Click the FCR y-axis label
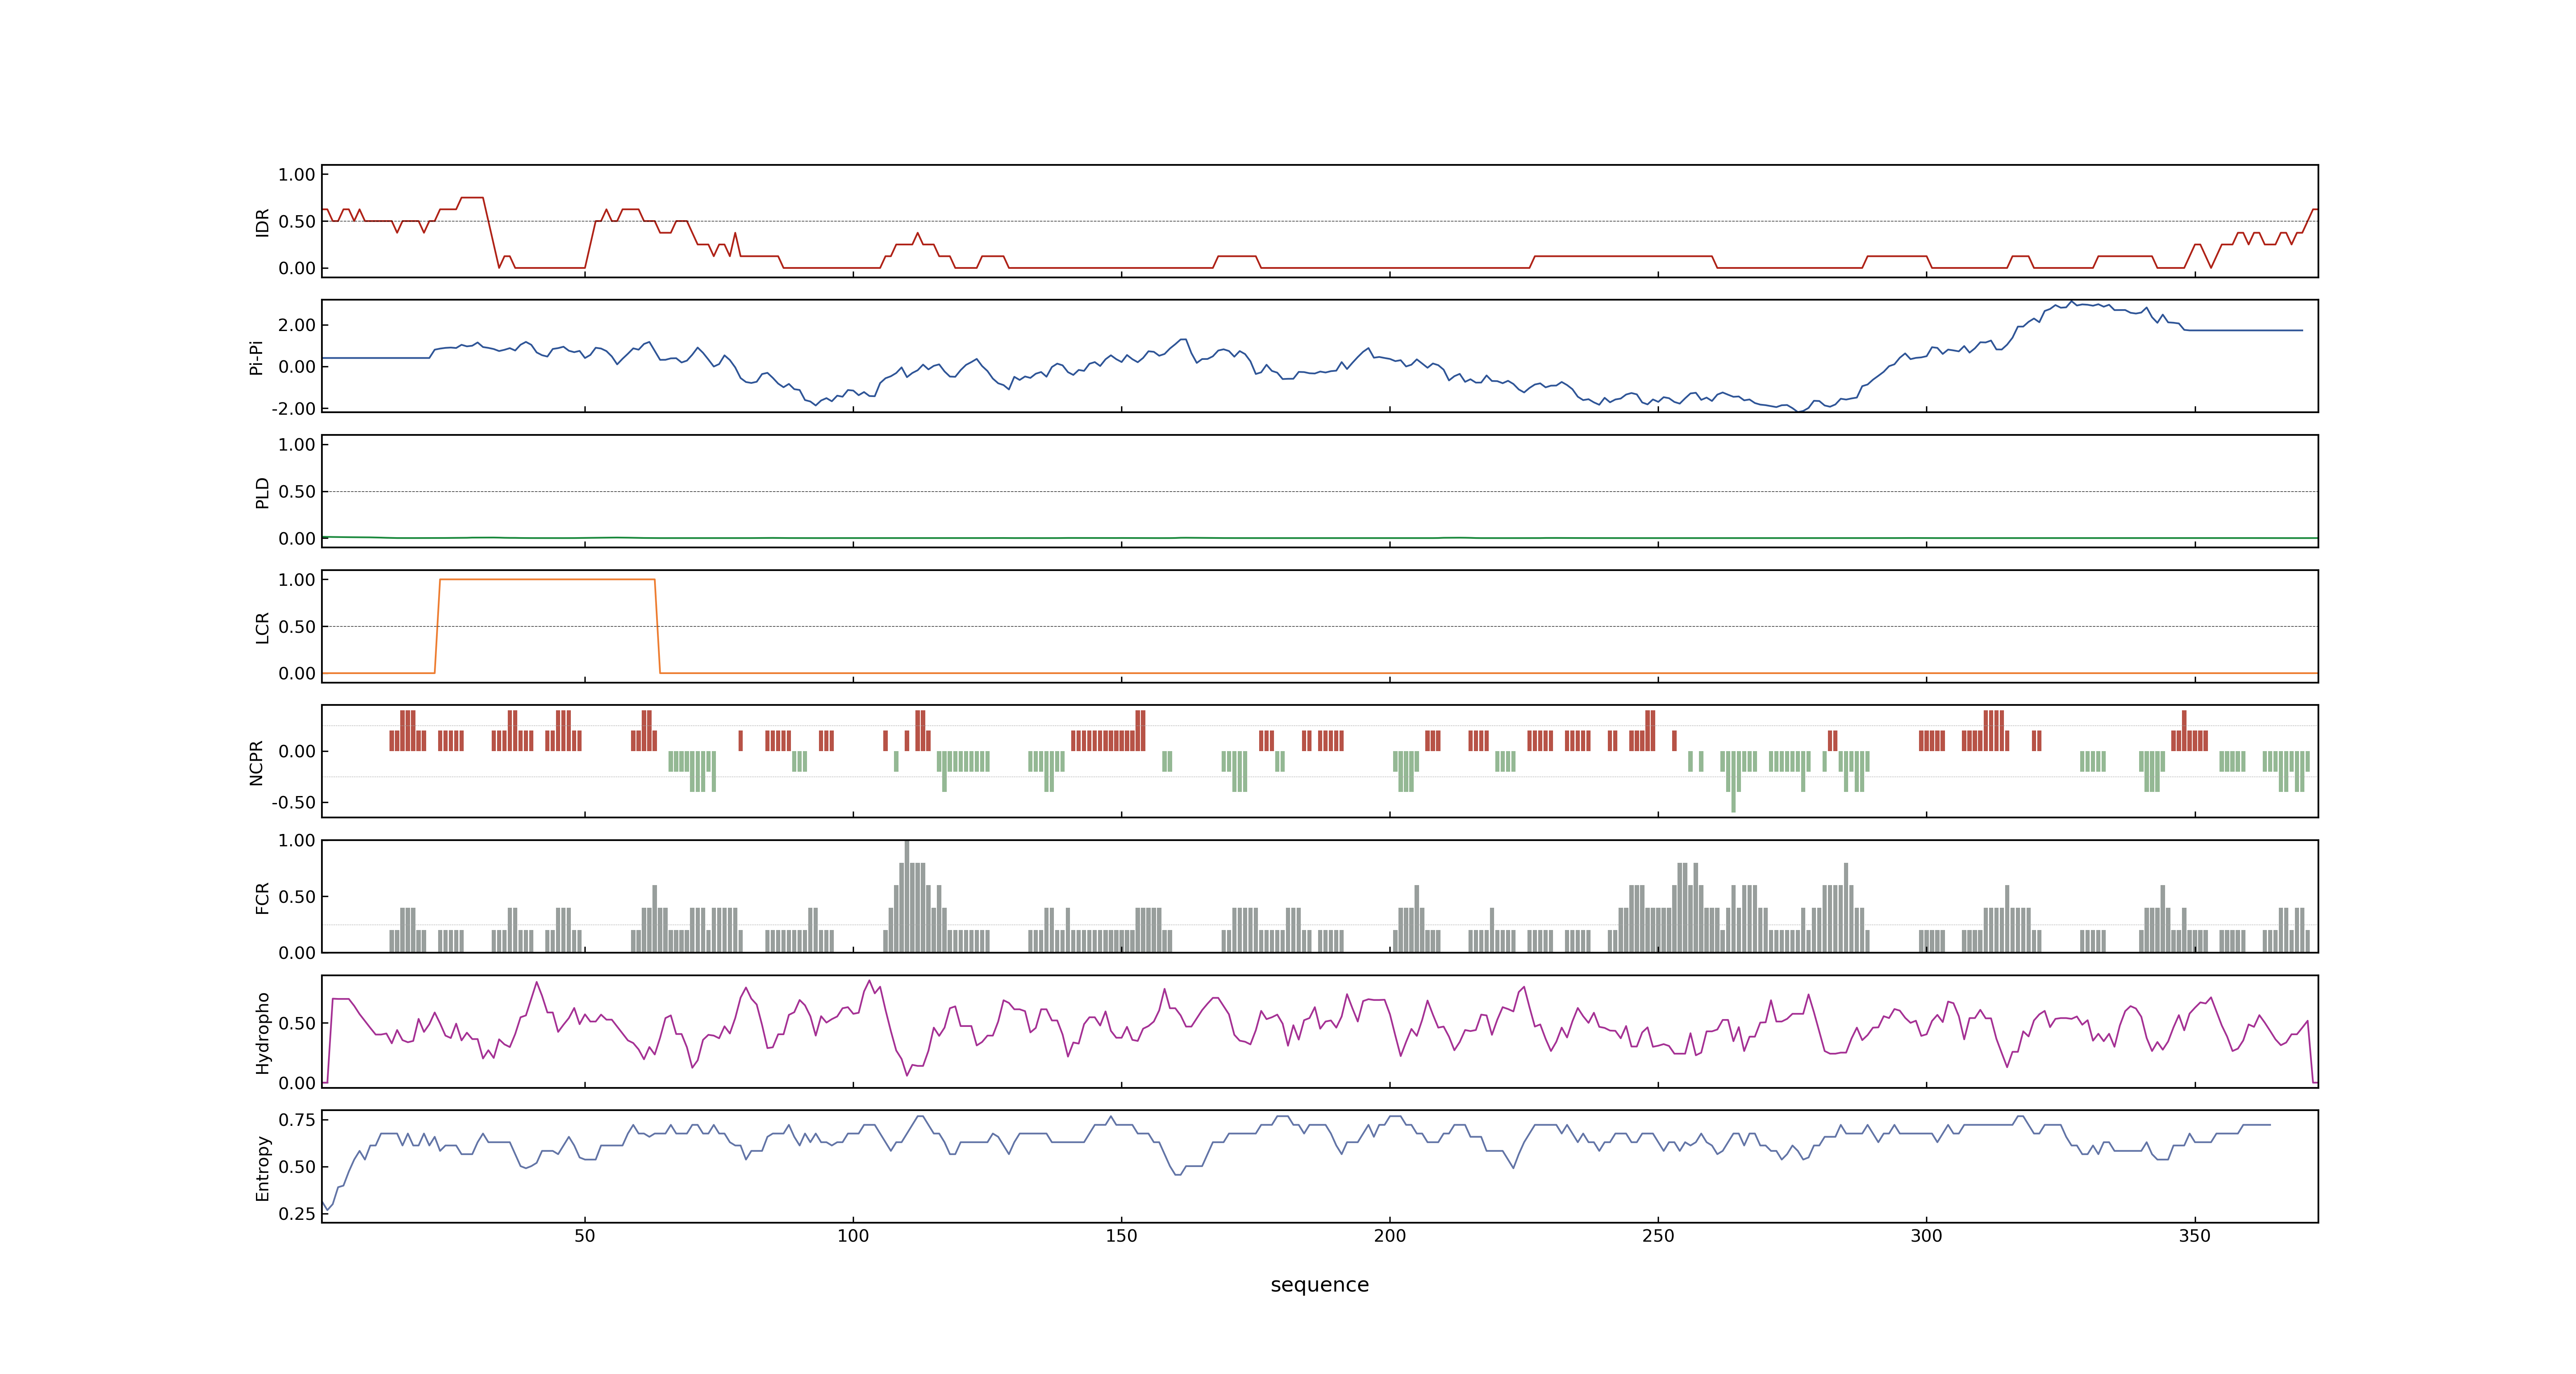Viewport: 2576px width, 1374px height. [x=262, y=898]
